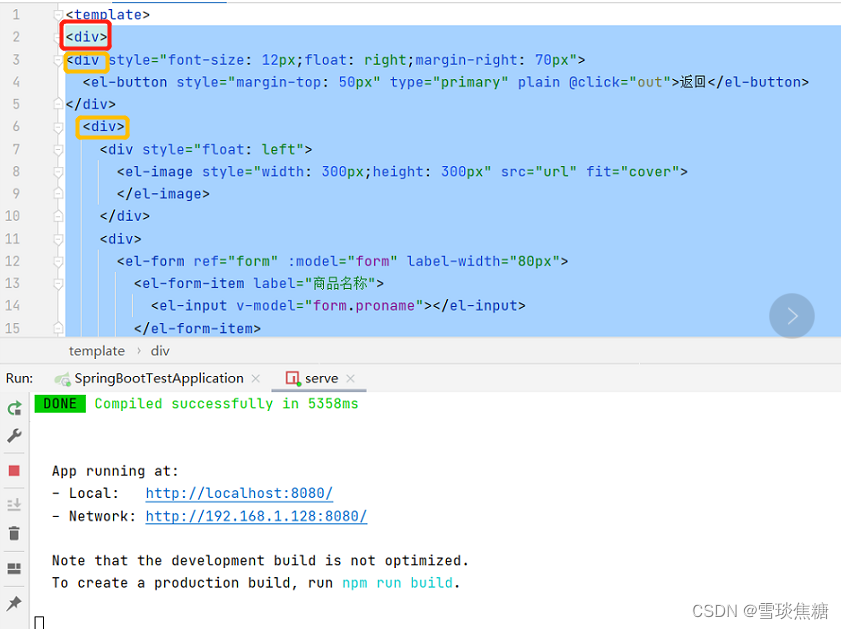Open the wrench settings icon in Run panel
Viewport: 844px width, 629px height.
click(x=15, y=435)
